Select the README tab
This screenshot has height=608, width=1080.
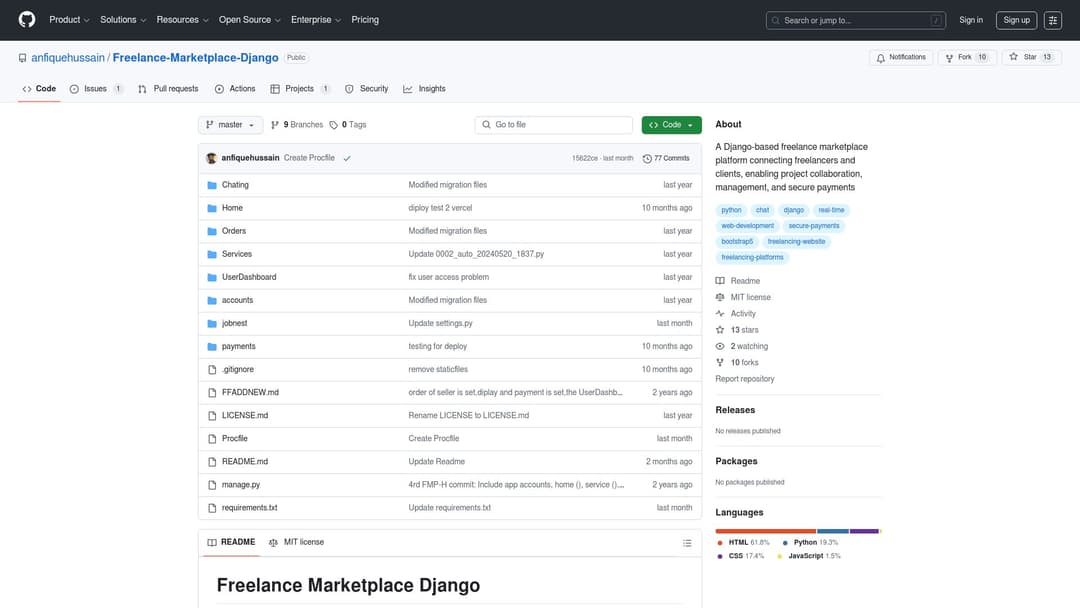click(x=231, y=543)
